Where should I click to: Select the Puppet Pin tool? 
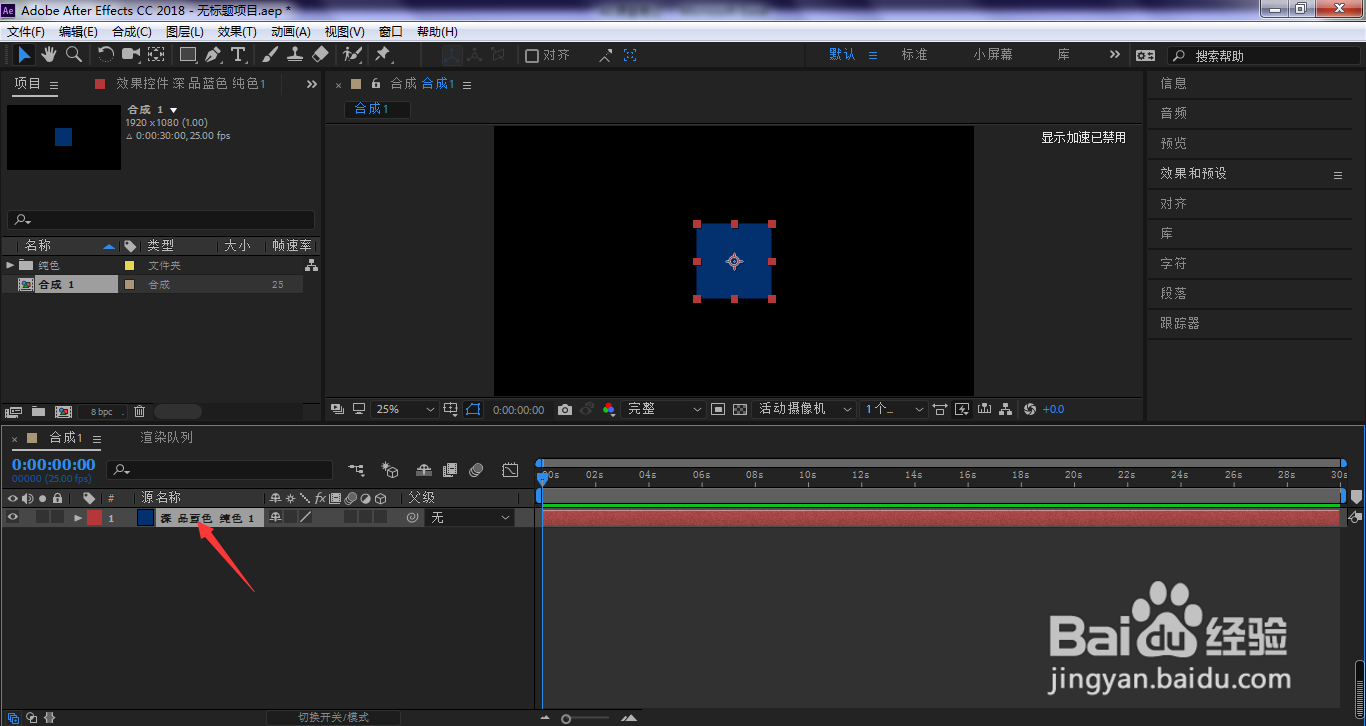(x=383, y=55)
